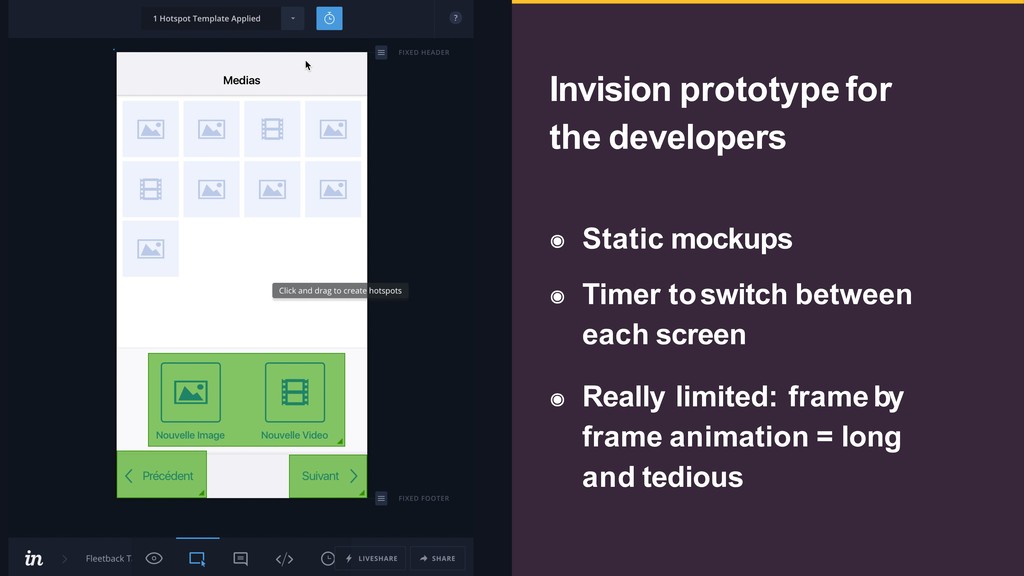Click the Fixed Footer handle icon
Viewport: 1024px width, 576px height.
[x=381, y=498]
